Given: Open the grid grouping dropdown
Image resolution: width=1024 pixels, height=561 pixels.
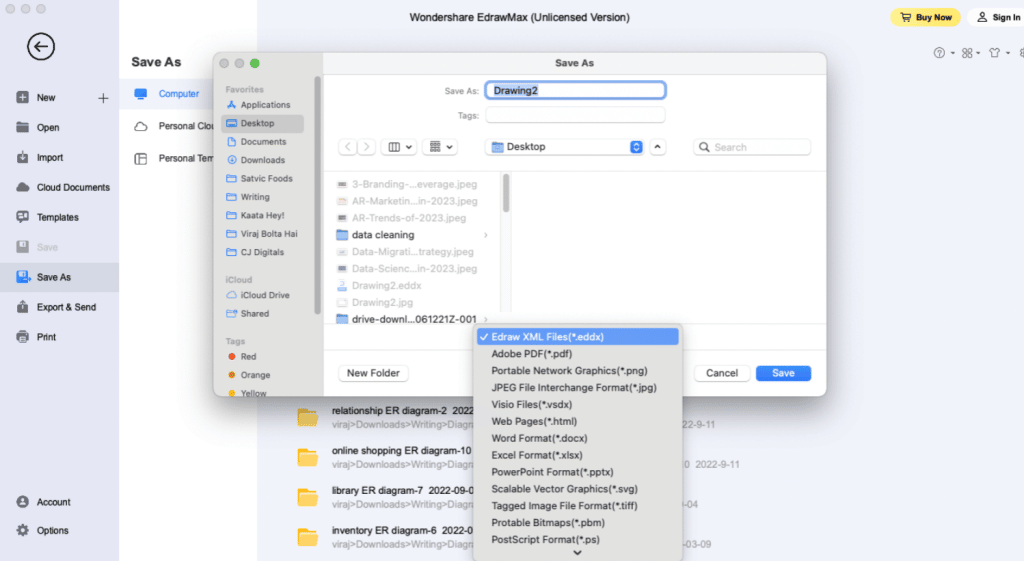Looking at the screenshot, I should tap(440, 147).
